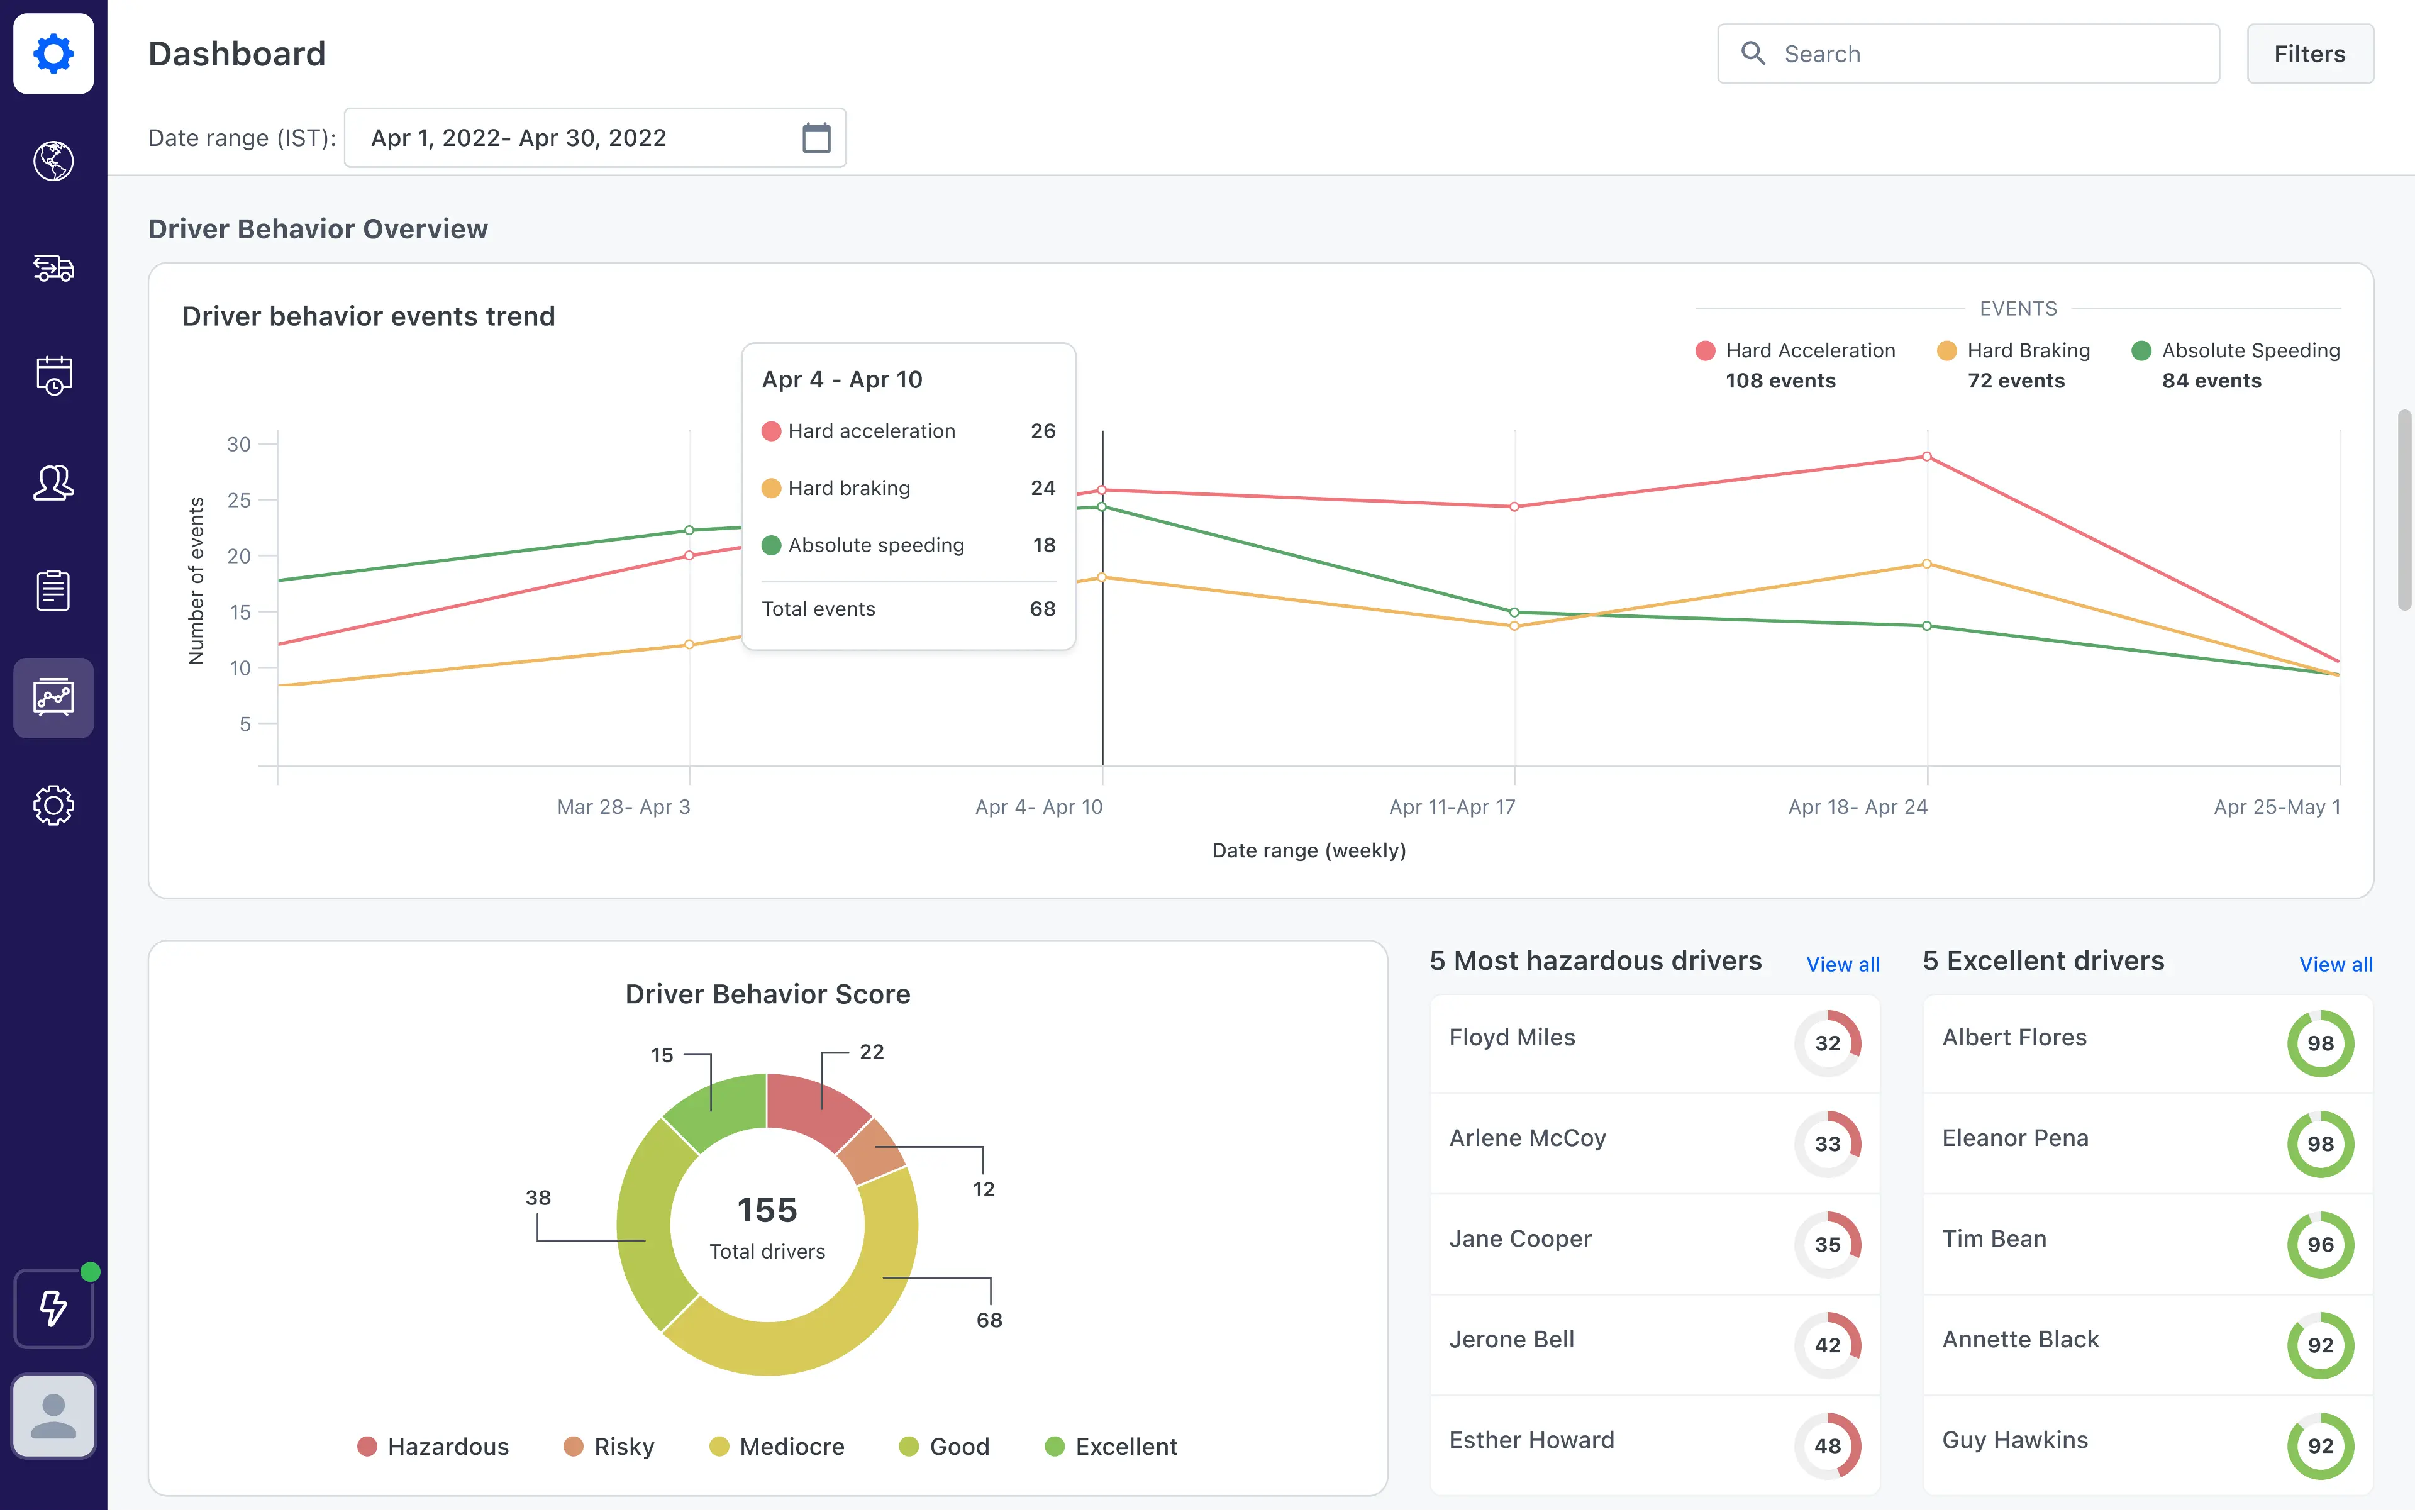Open the globe map sidebar icon

[x=53, y=161]
